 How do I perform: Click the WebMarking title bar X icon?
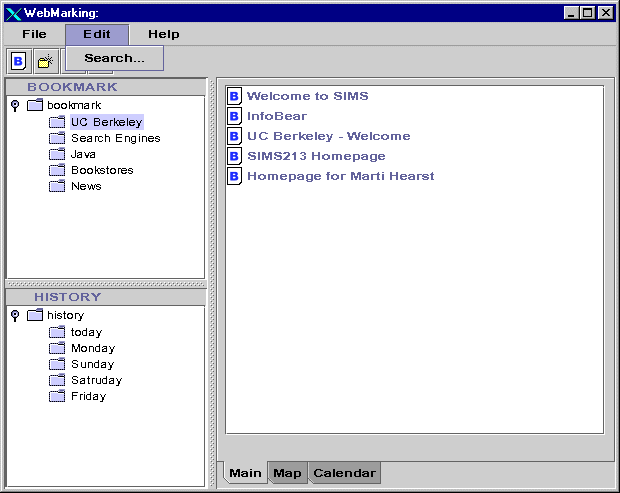tap(13, 14)
